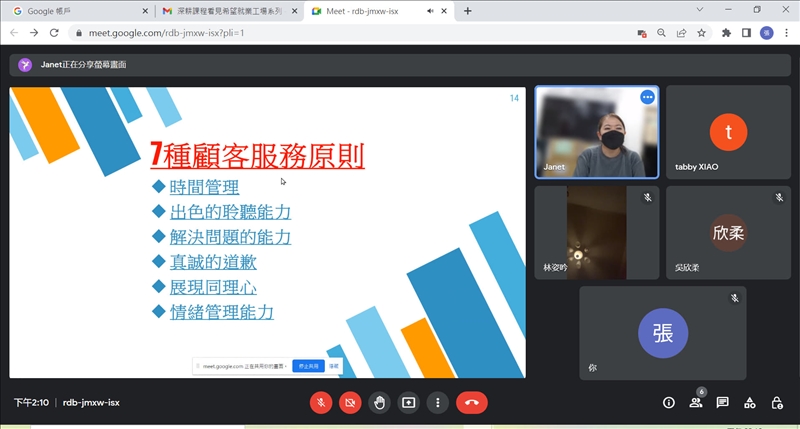Click the blue stop sharing button
Screen dimensions: 800x429
(308, 367)
